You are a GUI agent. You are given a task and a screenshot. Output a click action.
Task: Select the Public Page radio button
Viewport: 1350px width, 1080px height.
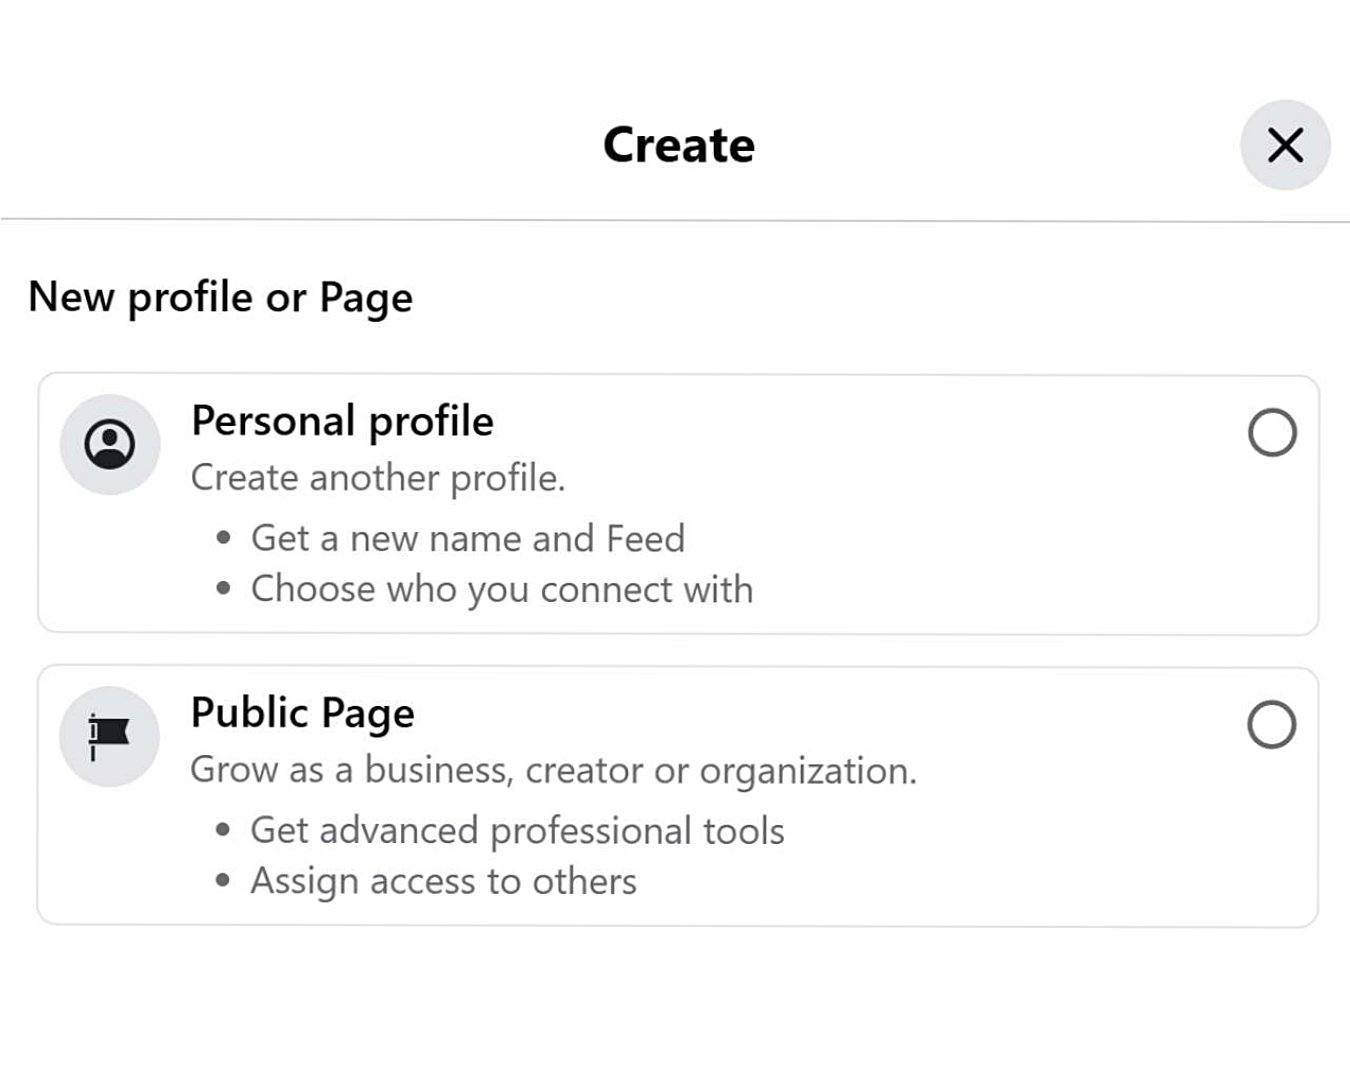[1273, 725]
